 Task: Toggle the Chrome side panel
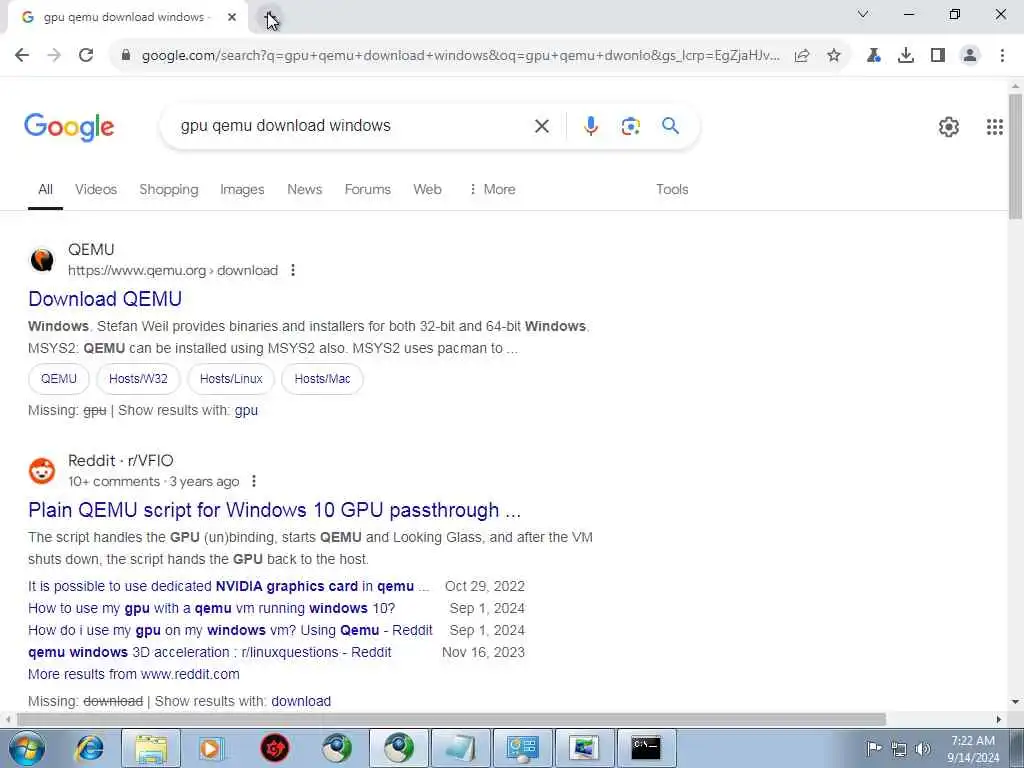pos(938,56)
